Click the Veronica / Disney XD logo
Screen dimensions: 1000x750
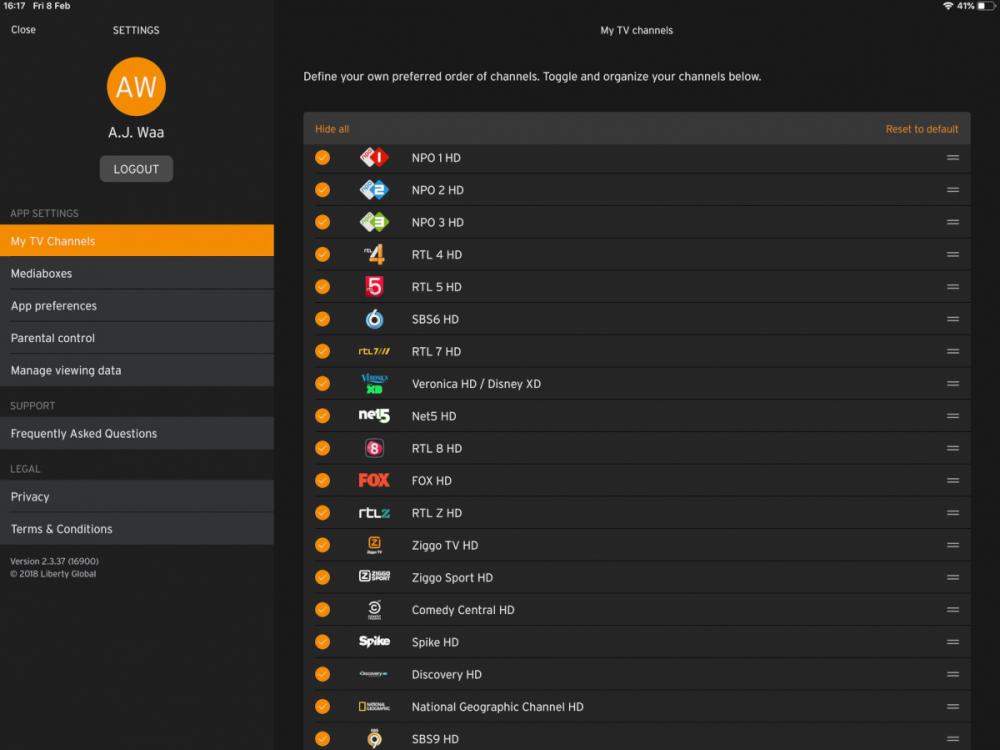pyautogui.click(x=374, y=383)
